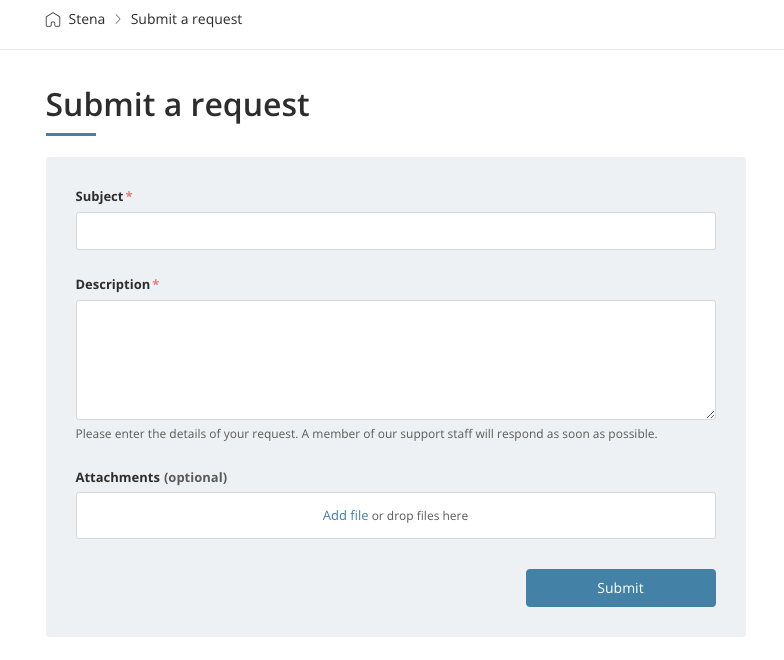The image size is (784, 660).
Task: Open the Add file link
Action: tap(345, 516)
